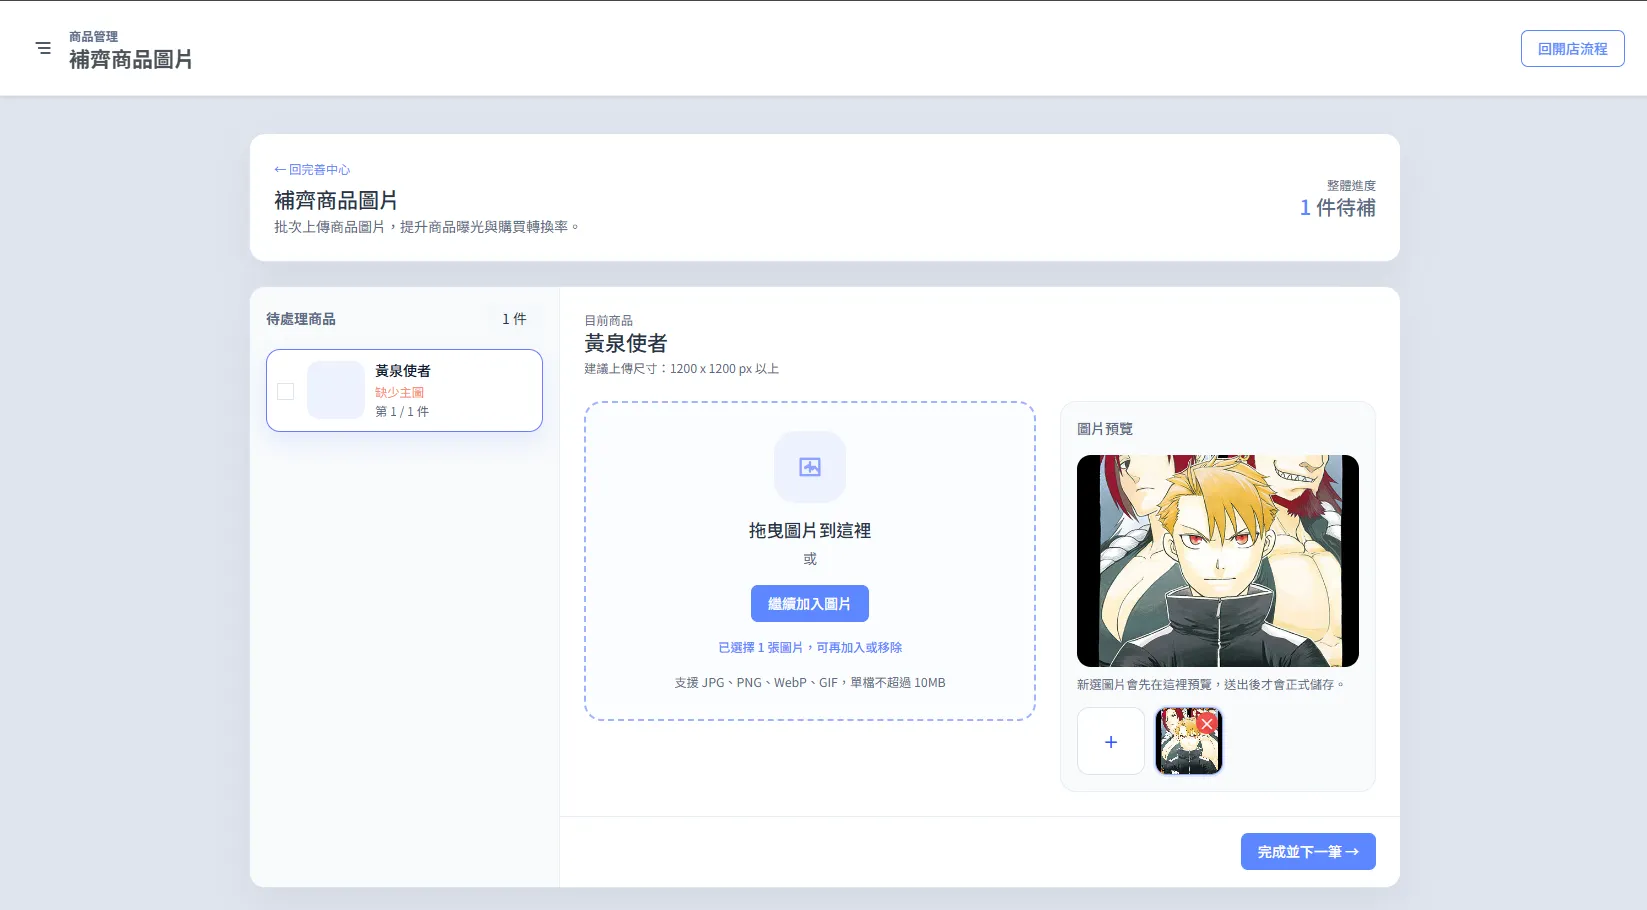Click the 繼續加入圖片 button
Image resolution: width=1647 pixels, height=910 pixels.
810,604
